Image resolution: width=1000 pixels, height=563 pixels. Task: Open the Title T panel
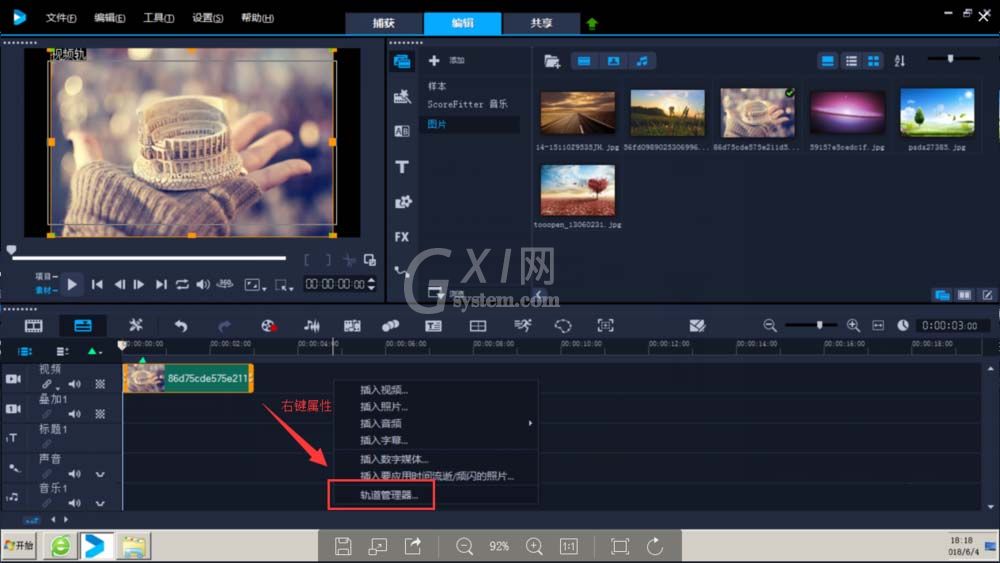tap(402, 167)
